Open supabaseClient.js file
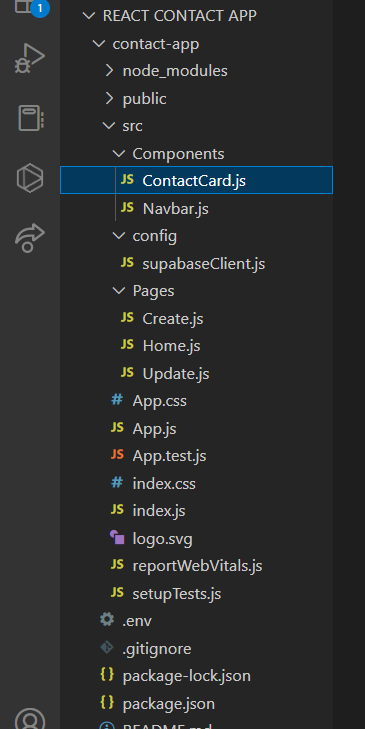 tap(204, 264)
